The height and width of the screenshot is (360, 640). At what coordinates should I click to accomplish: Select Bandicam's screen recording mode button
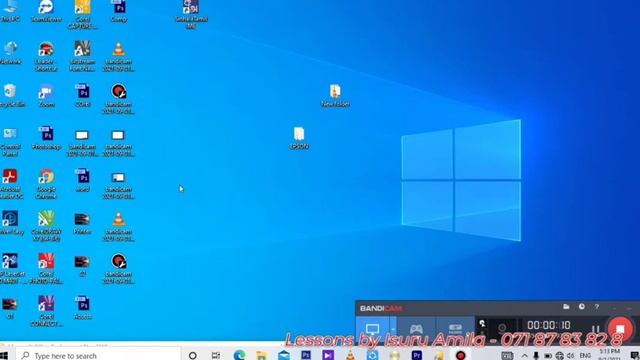(372, 329)
